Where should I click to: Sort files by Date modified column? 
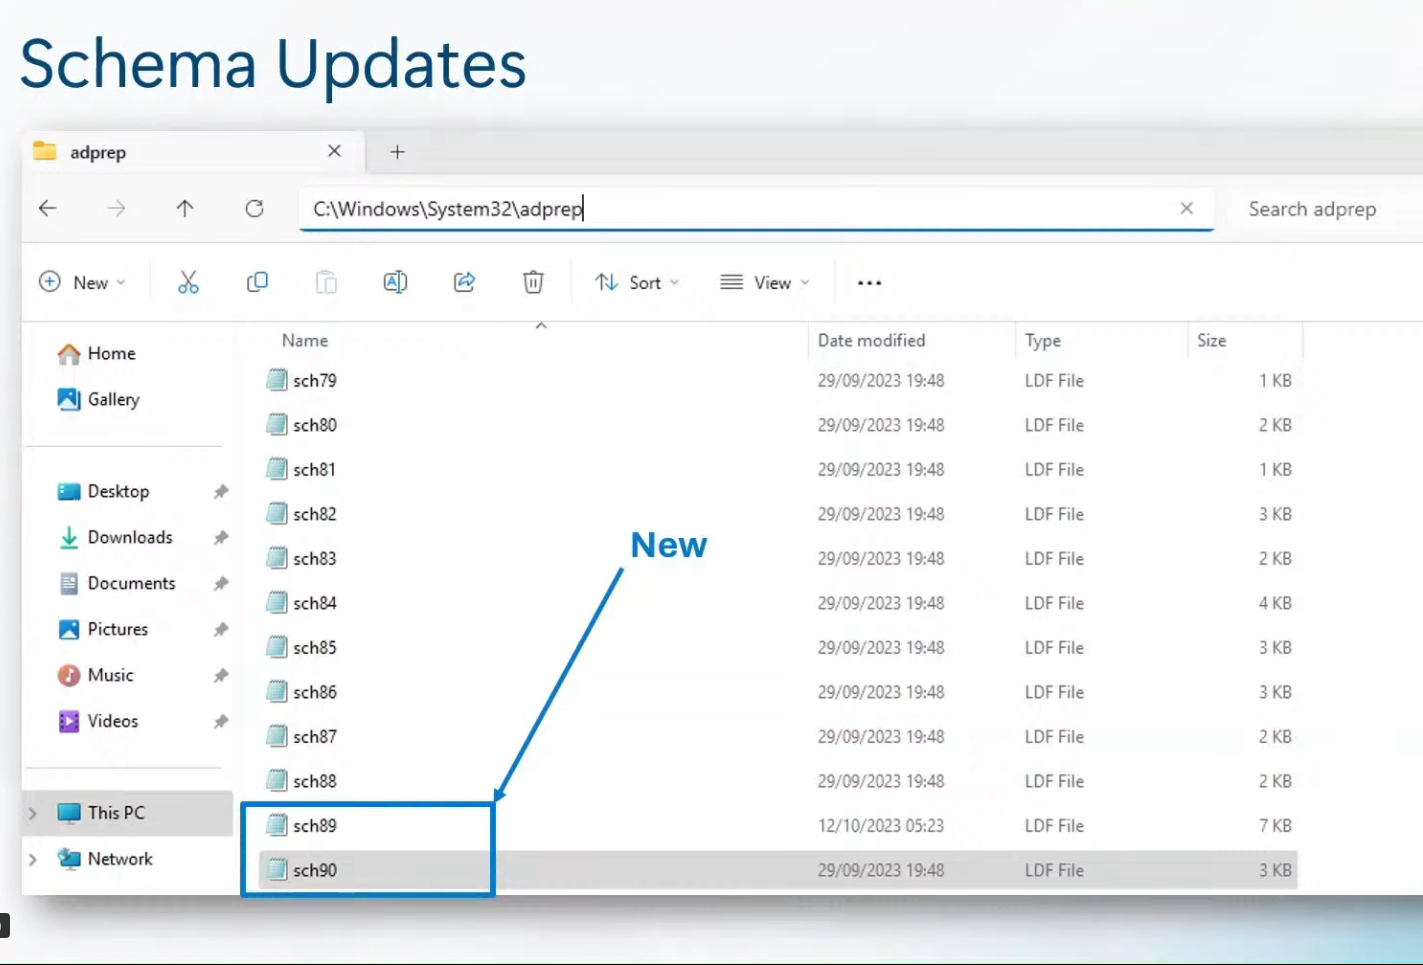point(871,340)
